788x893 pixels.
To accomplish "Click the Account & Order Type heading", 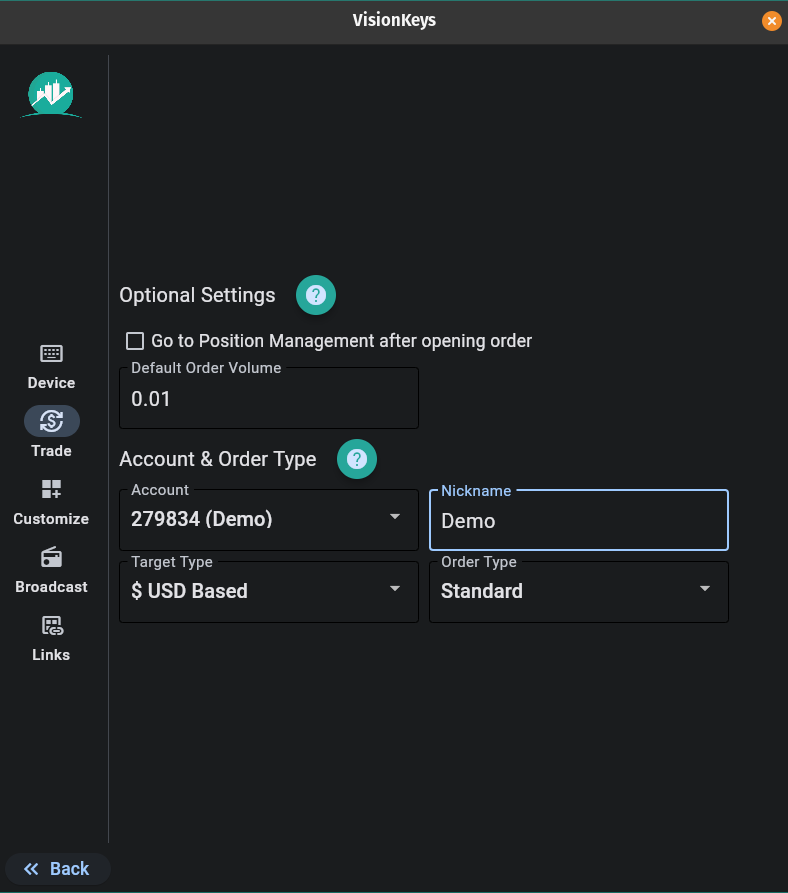I will [217, 460].
